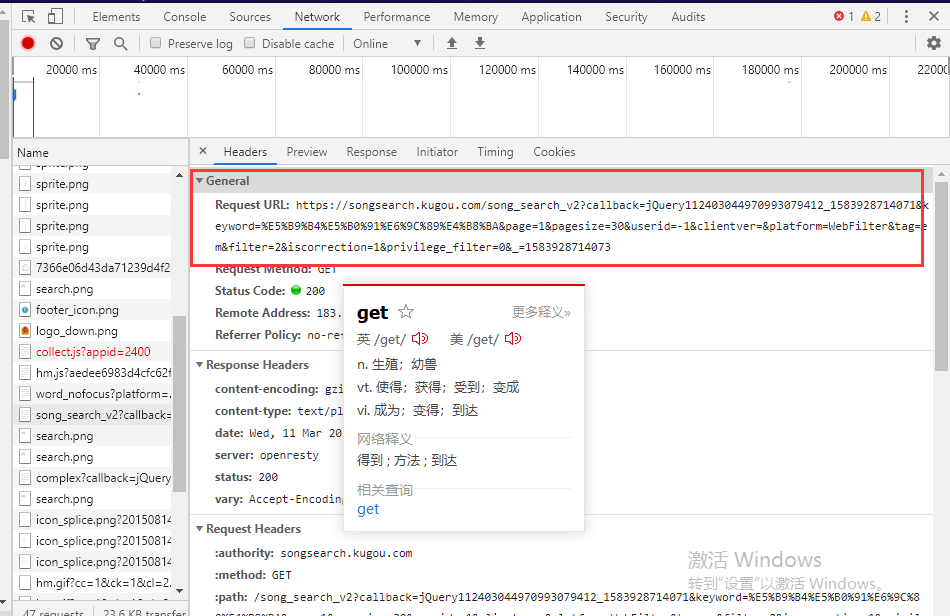The height and width of the screenshot is (616, 950).
Task: Switch to the Console tab
Action: click(185, 17)
